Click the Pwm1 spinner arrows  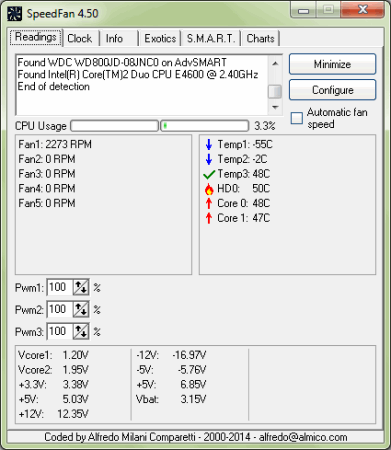pos(81,288)
